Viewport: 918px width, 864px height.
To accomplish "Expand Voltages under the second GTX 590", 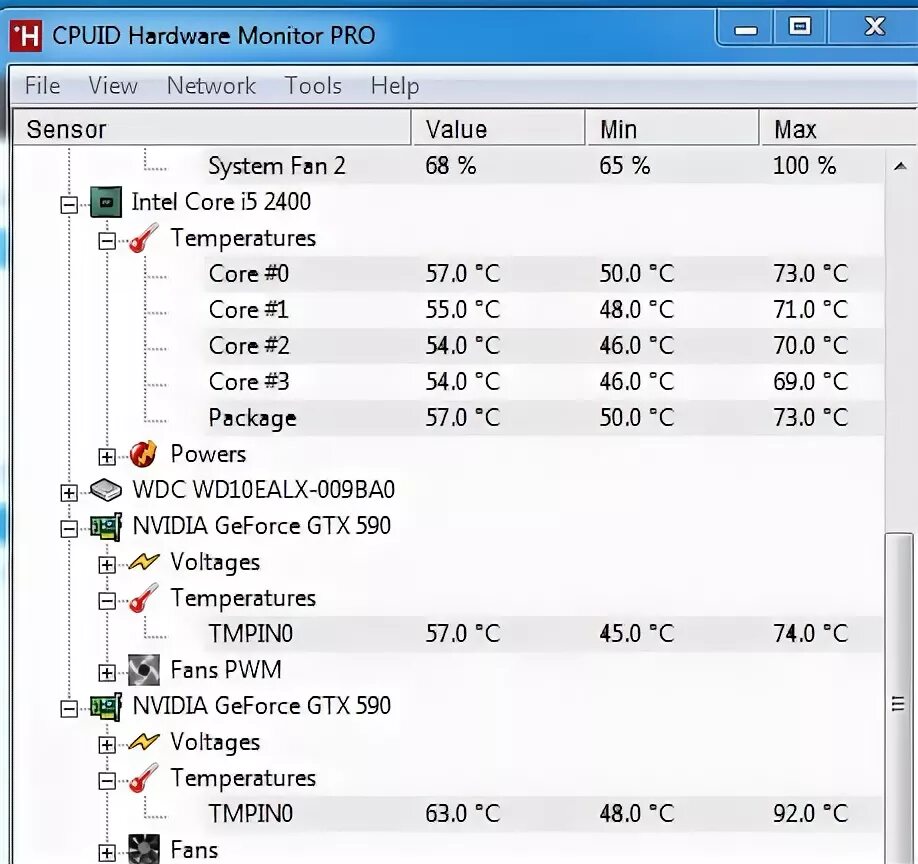I will [107, 745].
